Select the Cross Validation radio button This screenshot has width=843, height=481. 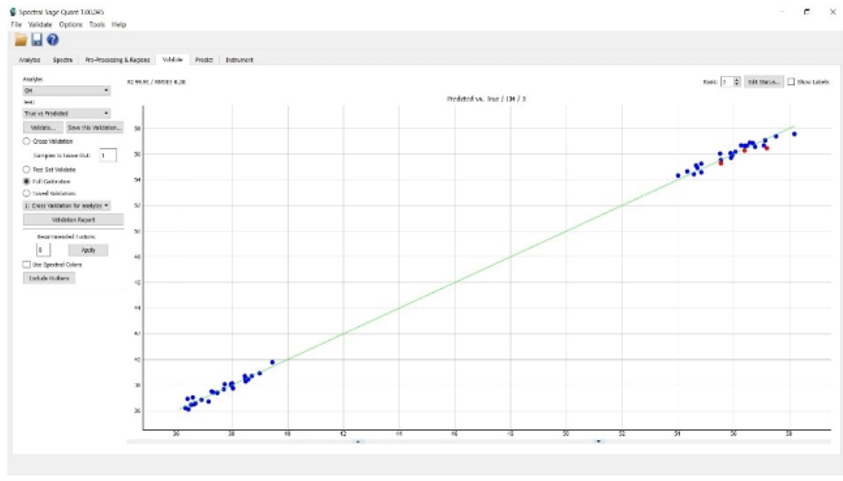(x=26, y=141)
